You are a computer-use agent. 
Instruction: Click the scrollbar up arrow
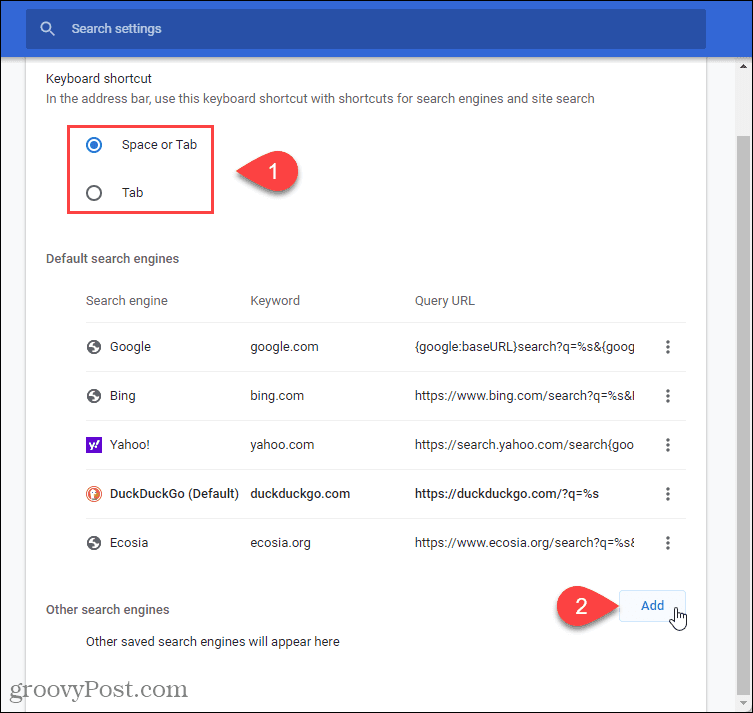tap(743, 66)
